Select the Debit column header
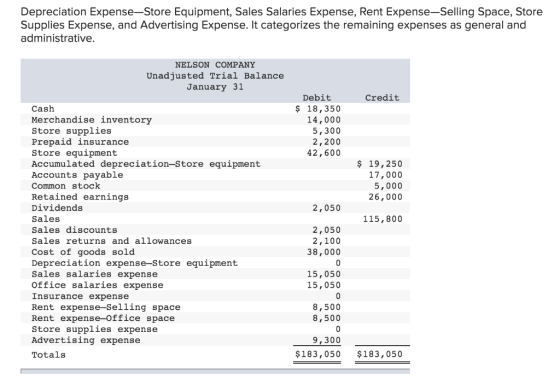Viewport: 560px width, 379px height. 317,98
